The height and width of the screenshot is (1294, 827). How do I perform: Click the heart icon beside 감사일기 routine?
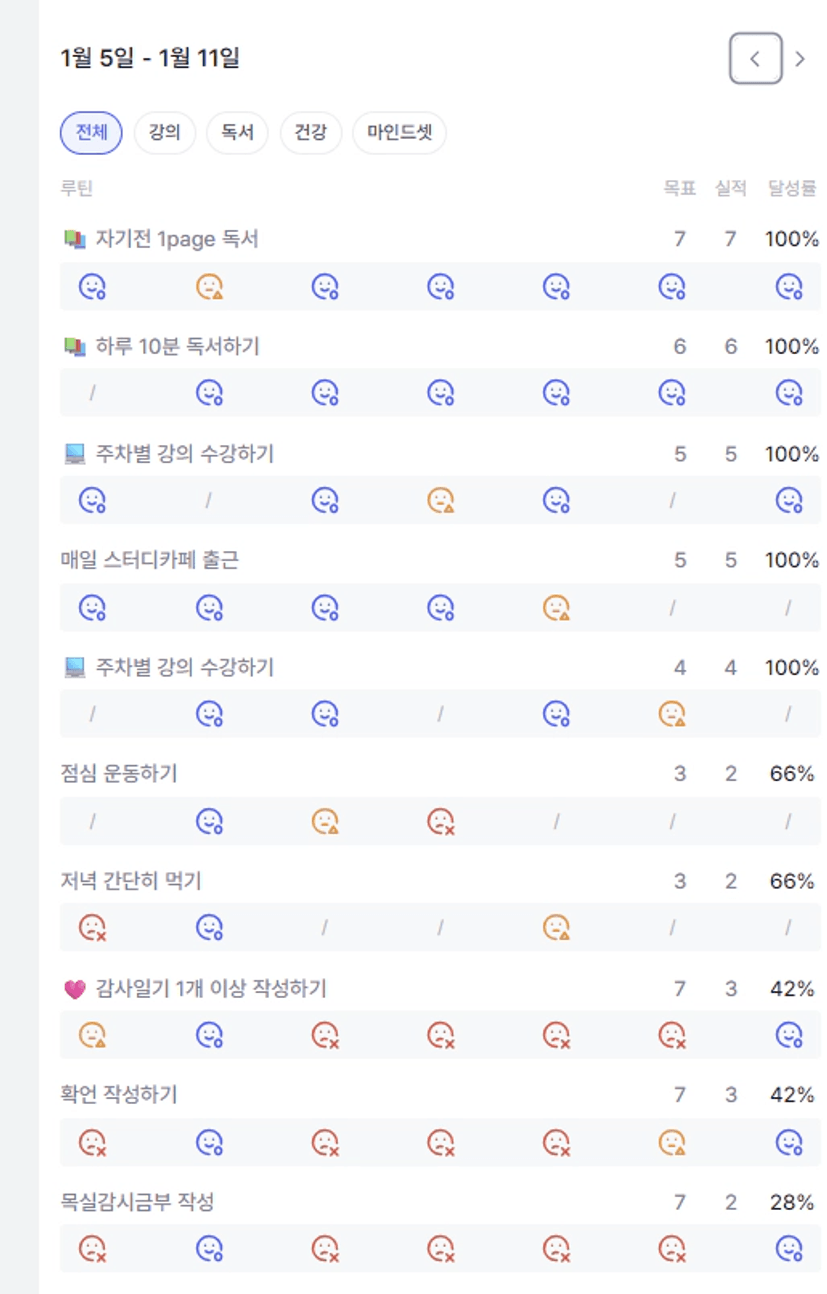pyautogui.click(x=74, y=990)
